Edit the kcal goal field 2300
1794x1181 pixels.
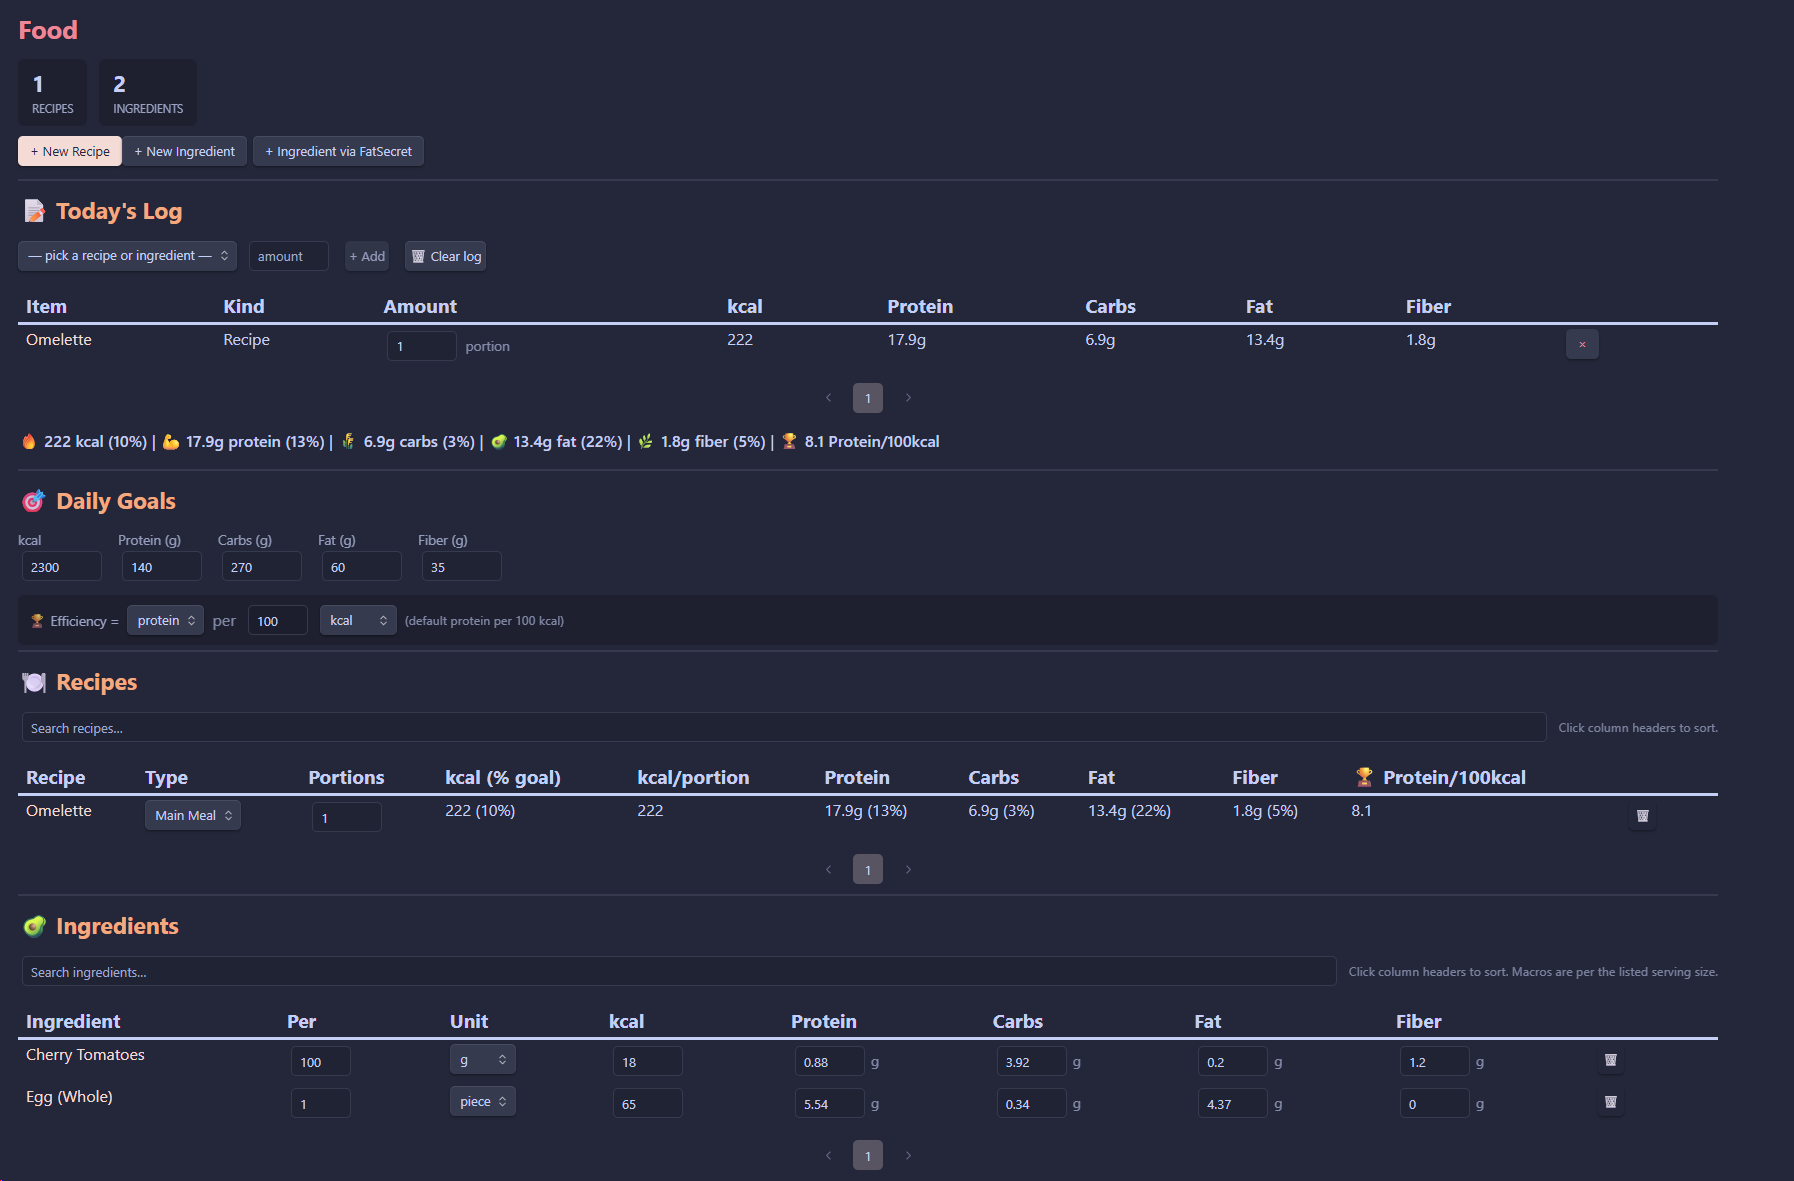(62, 566)
